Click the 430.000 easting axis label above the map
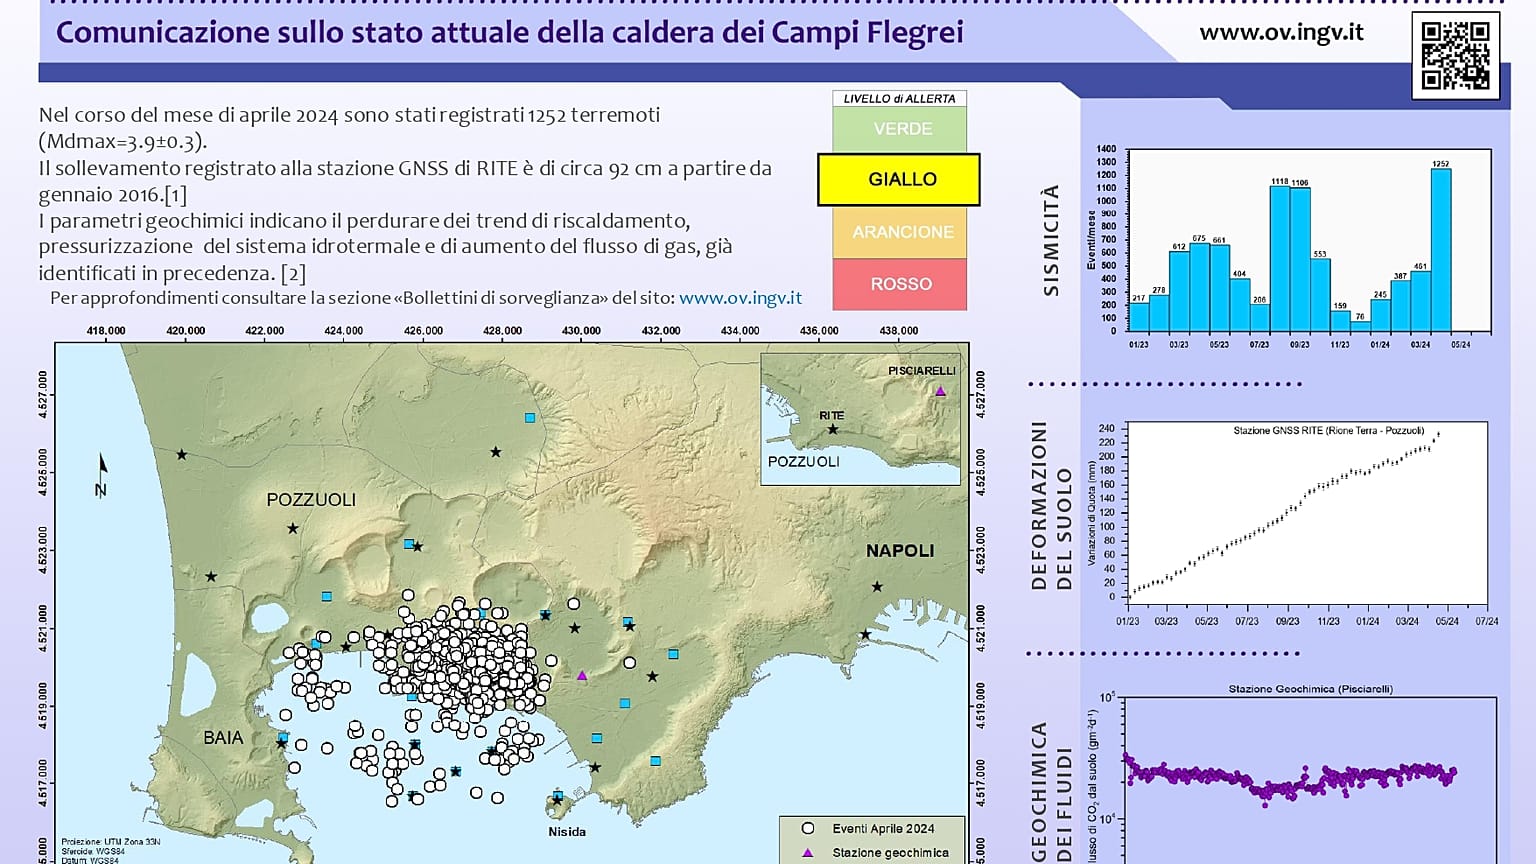Image resolution: width=1536 pixels, height=864 pixels. click(581, 330)
